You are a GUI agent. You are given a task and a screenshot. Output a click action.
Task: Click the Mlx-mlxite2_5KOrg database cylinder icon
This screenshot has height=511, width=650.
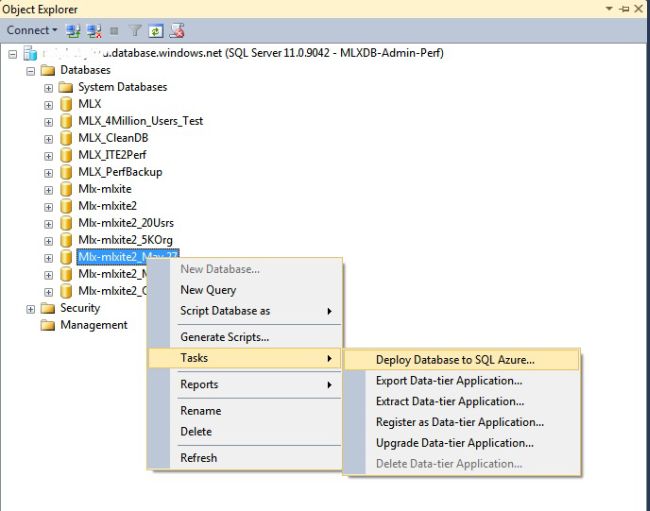click(65, 240)
